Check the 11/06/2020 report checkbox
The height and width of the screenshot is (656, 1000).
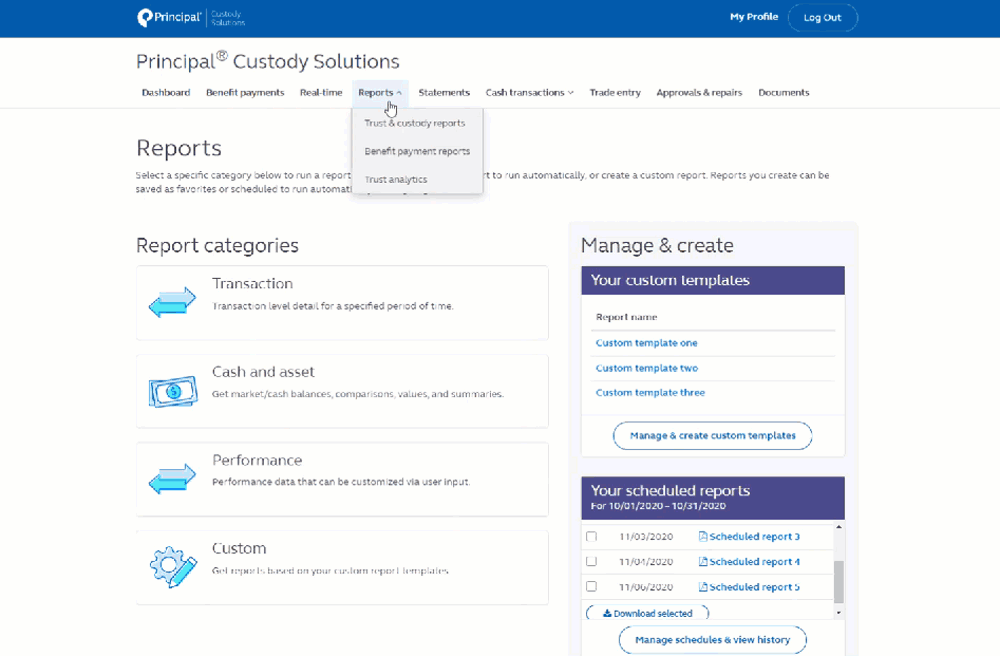click(x=590, y=587)
